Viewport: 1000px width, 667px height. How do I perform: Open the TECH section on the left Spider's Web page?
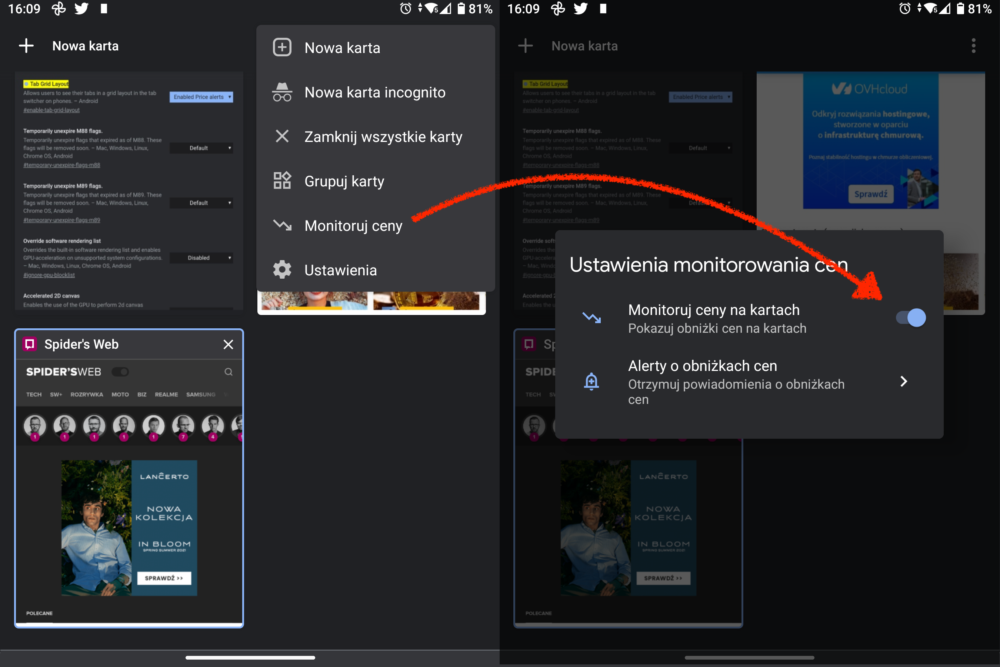[x=34, y=395]
